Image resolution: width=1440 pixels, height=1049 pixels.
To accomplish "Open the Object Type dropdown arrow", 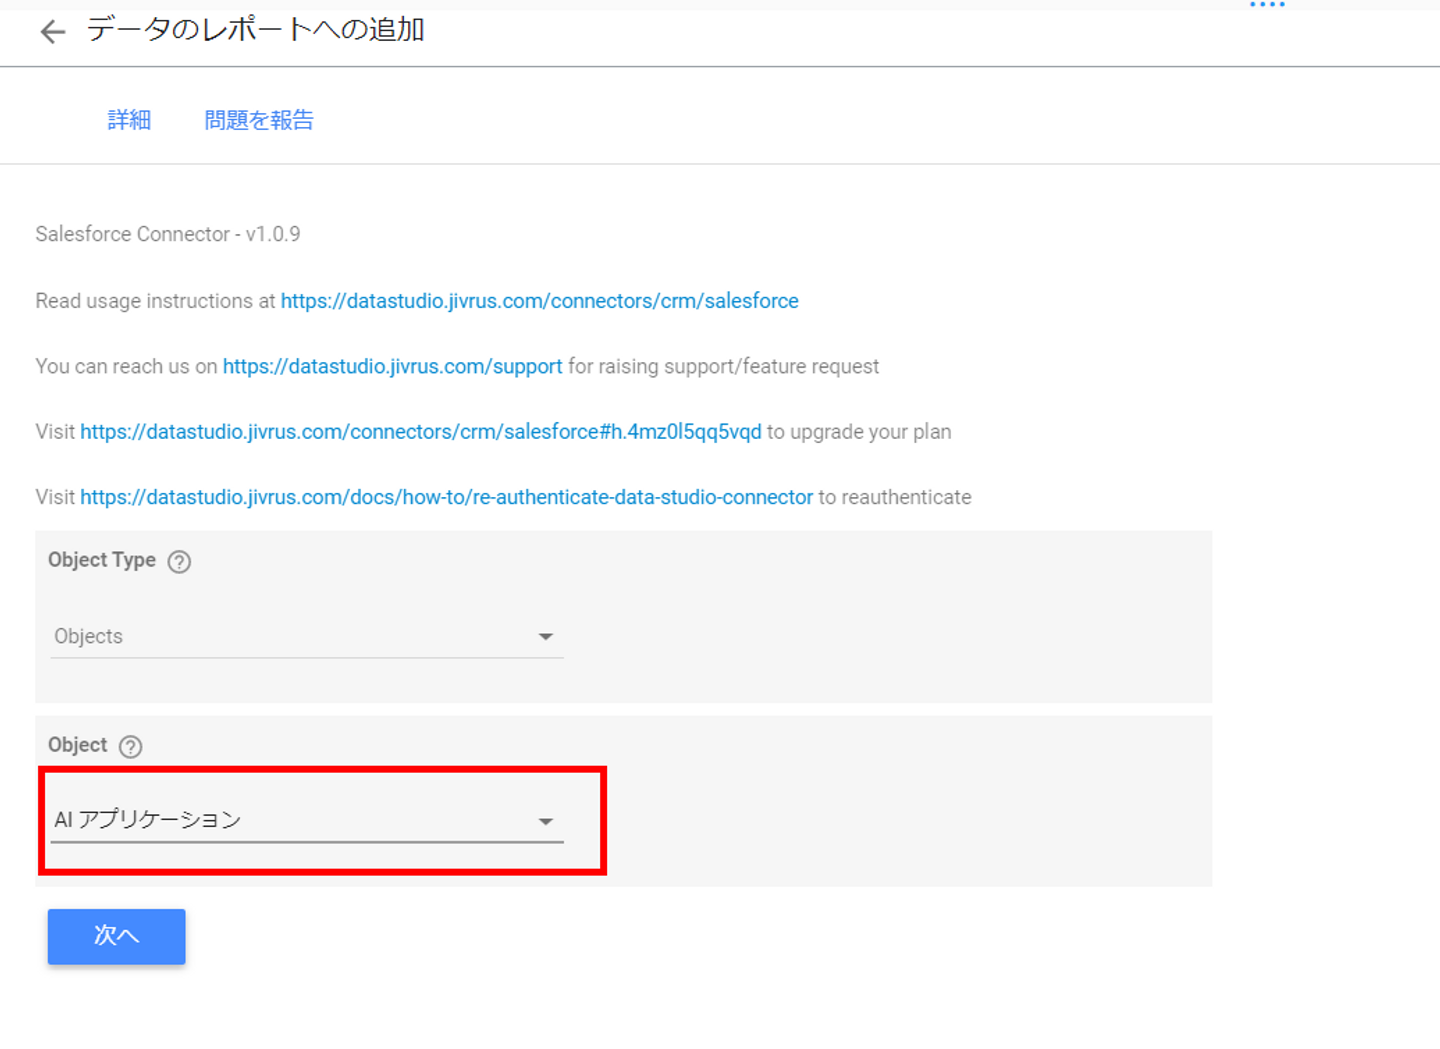I will pos(545,637).
